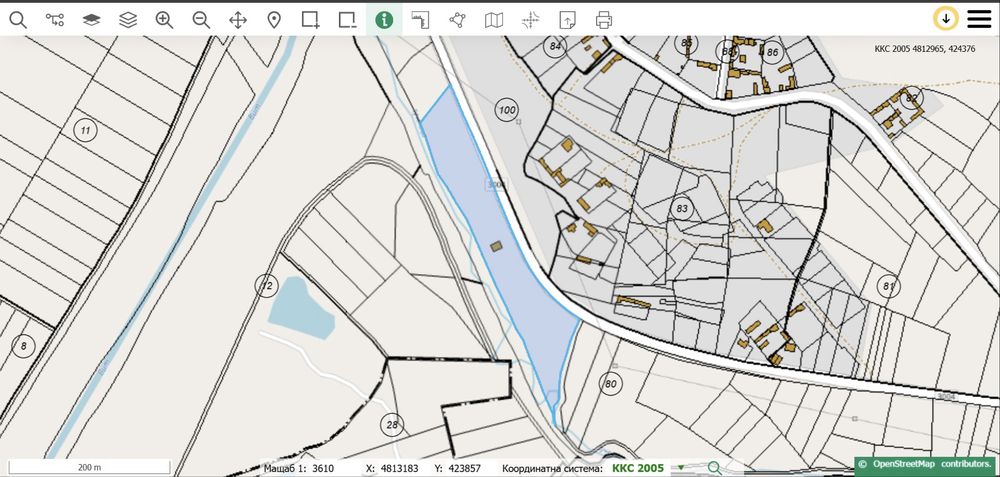Click the circled label 86 on map
Image resolution: width=1000 pixels, height=477 pixels.
[772, 52]
